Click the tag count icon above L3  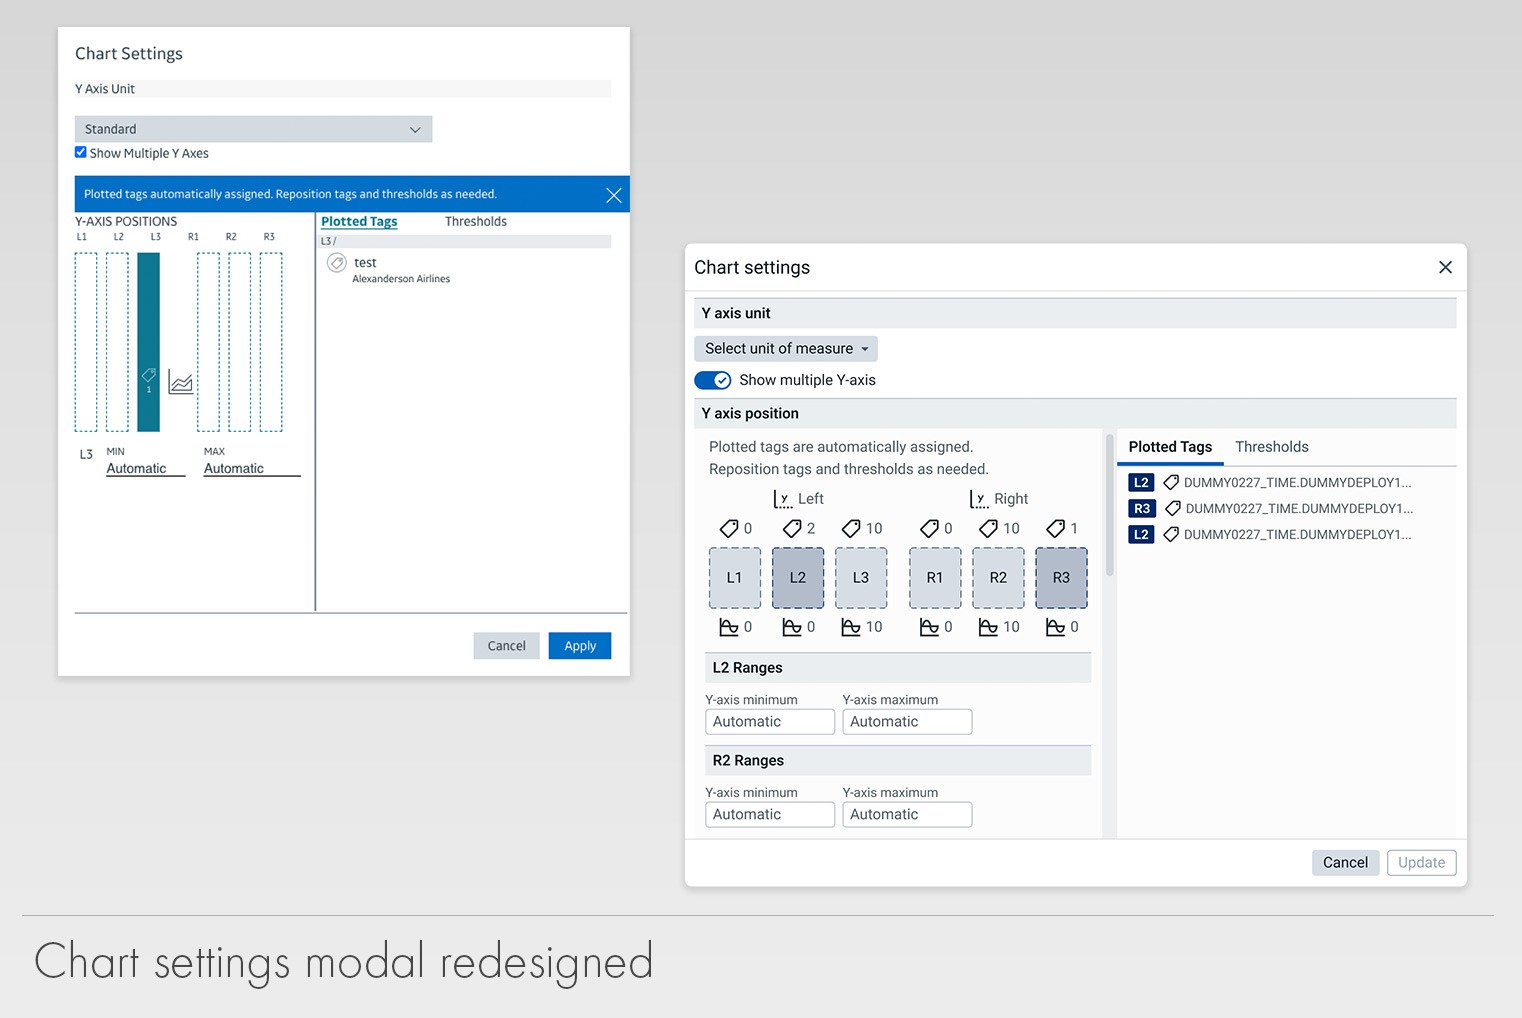[x=851, y=528]
